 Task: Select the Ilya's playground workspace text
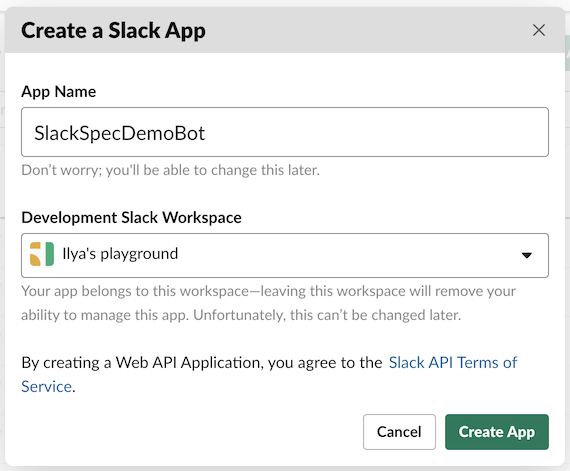(x=120, y=254)
